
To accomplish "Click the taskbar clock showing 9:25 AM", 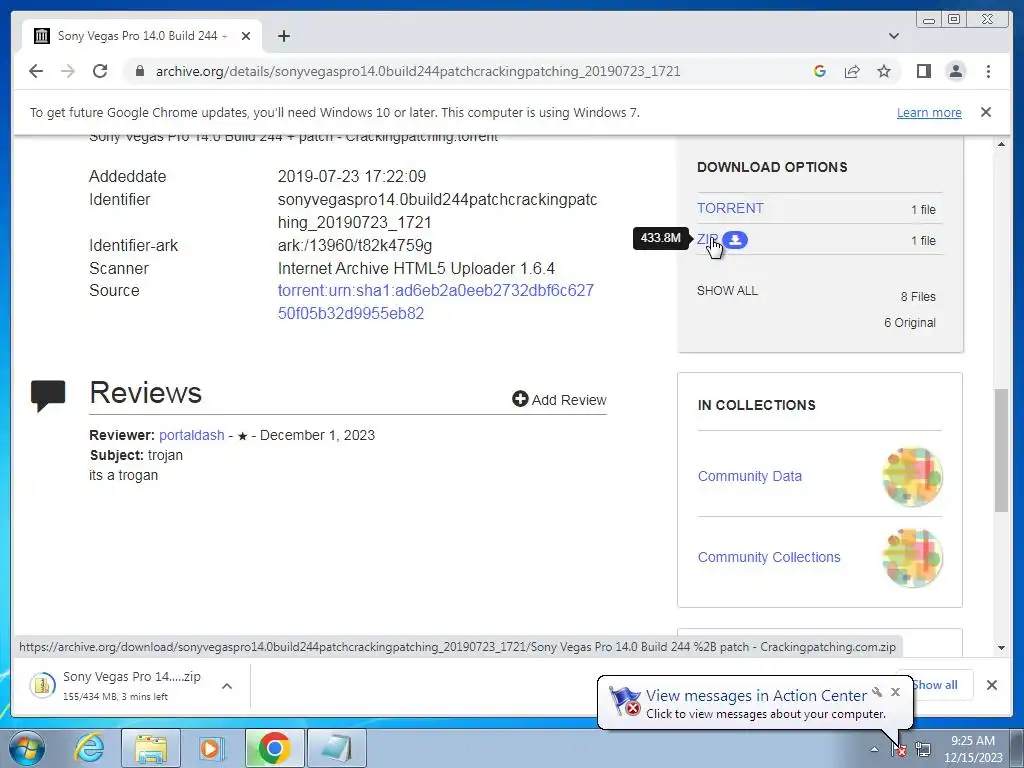I will (x=972, y=749).
